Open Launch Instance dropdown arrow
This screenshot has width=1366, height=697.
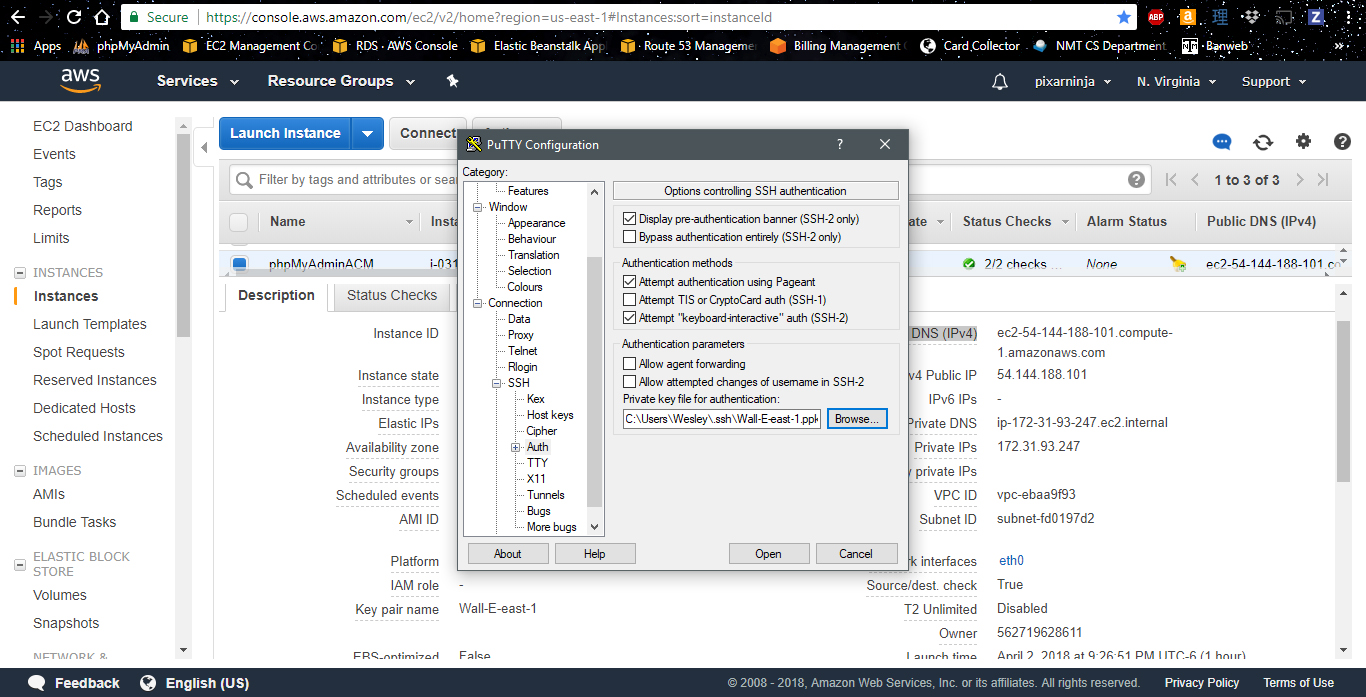coord(368,133)
